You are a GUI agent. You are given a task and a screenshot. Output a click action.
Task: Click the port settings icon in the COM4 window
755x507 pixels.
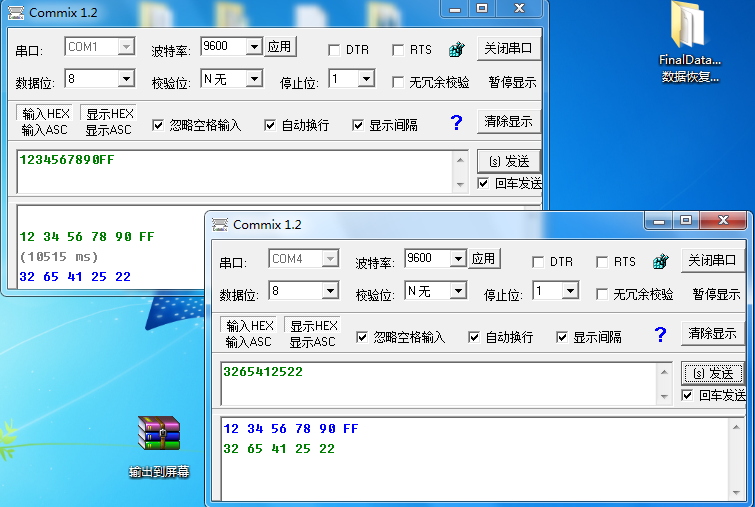[661, 261]
